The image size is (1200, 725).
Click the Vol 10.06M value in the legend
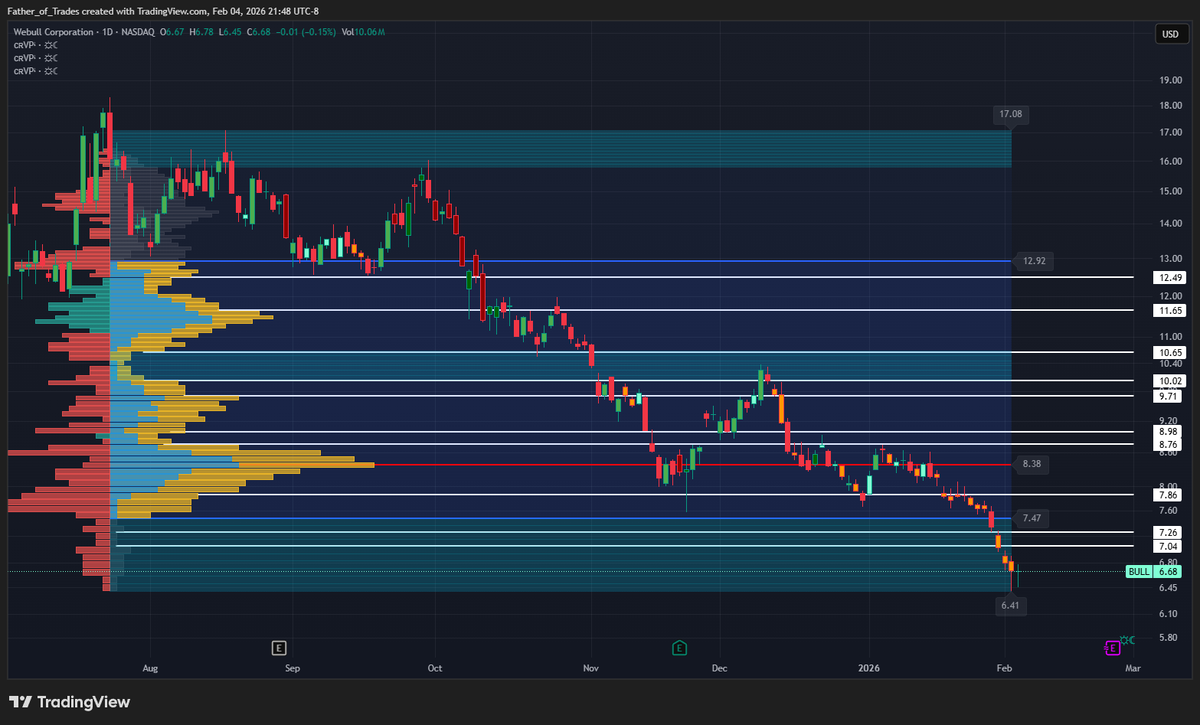point(370,31)
